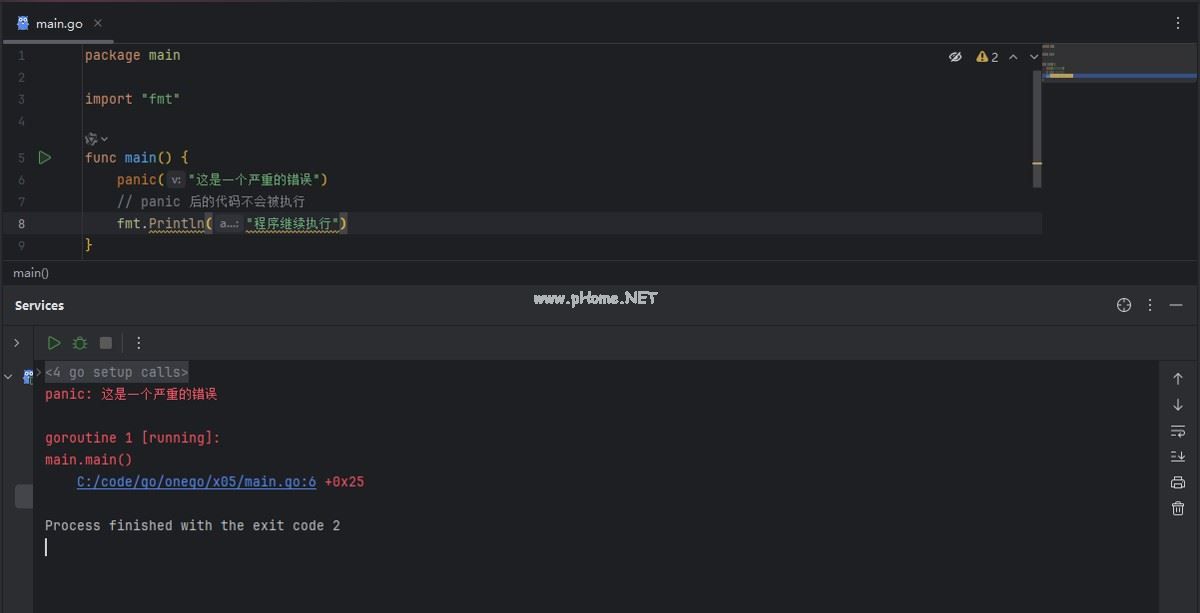Click the warning count indicator showing 2
1200x613 pixels.
pos(987,57)
